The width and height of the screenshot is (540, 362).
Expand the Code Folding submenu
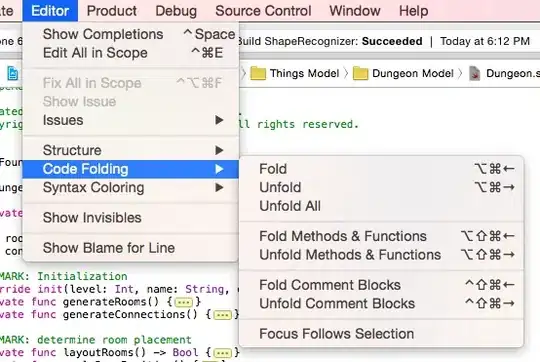[131, 169]
